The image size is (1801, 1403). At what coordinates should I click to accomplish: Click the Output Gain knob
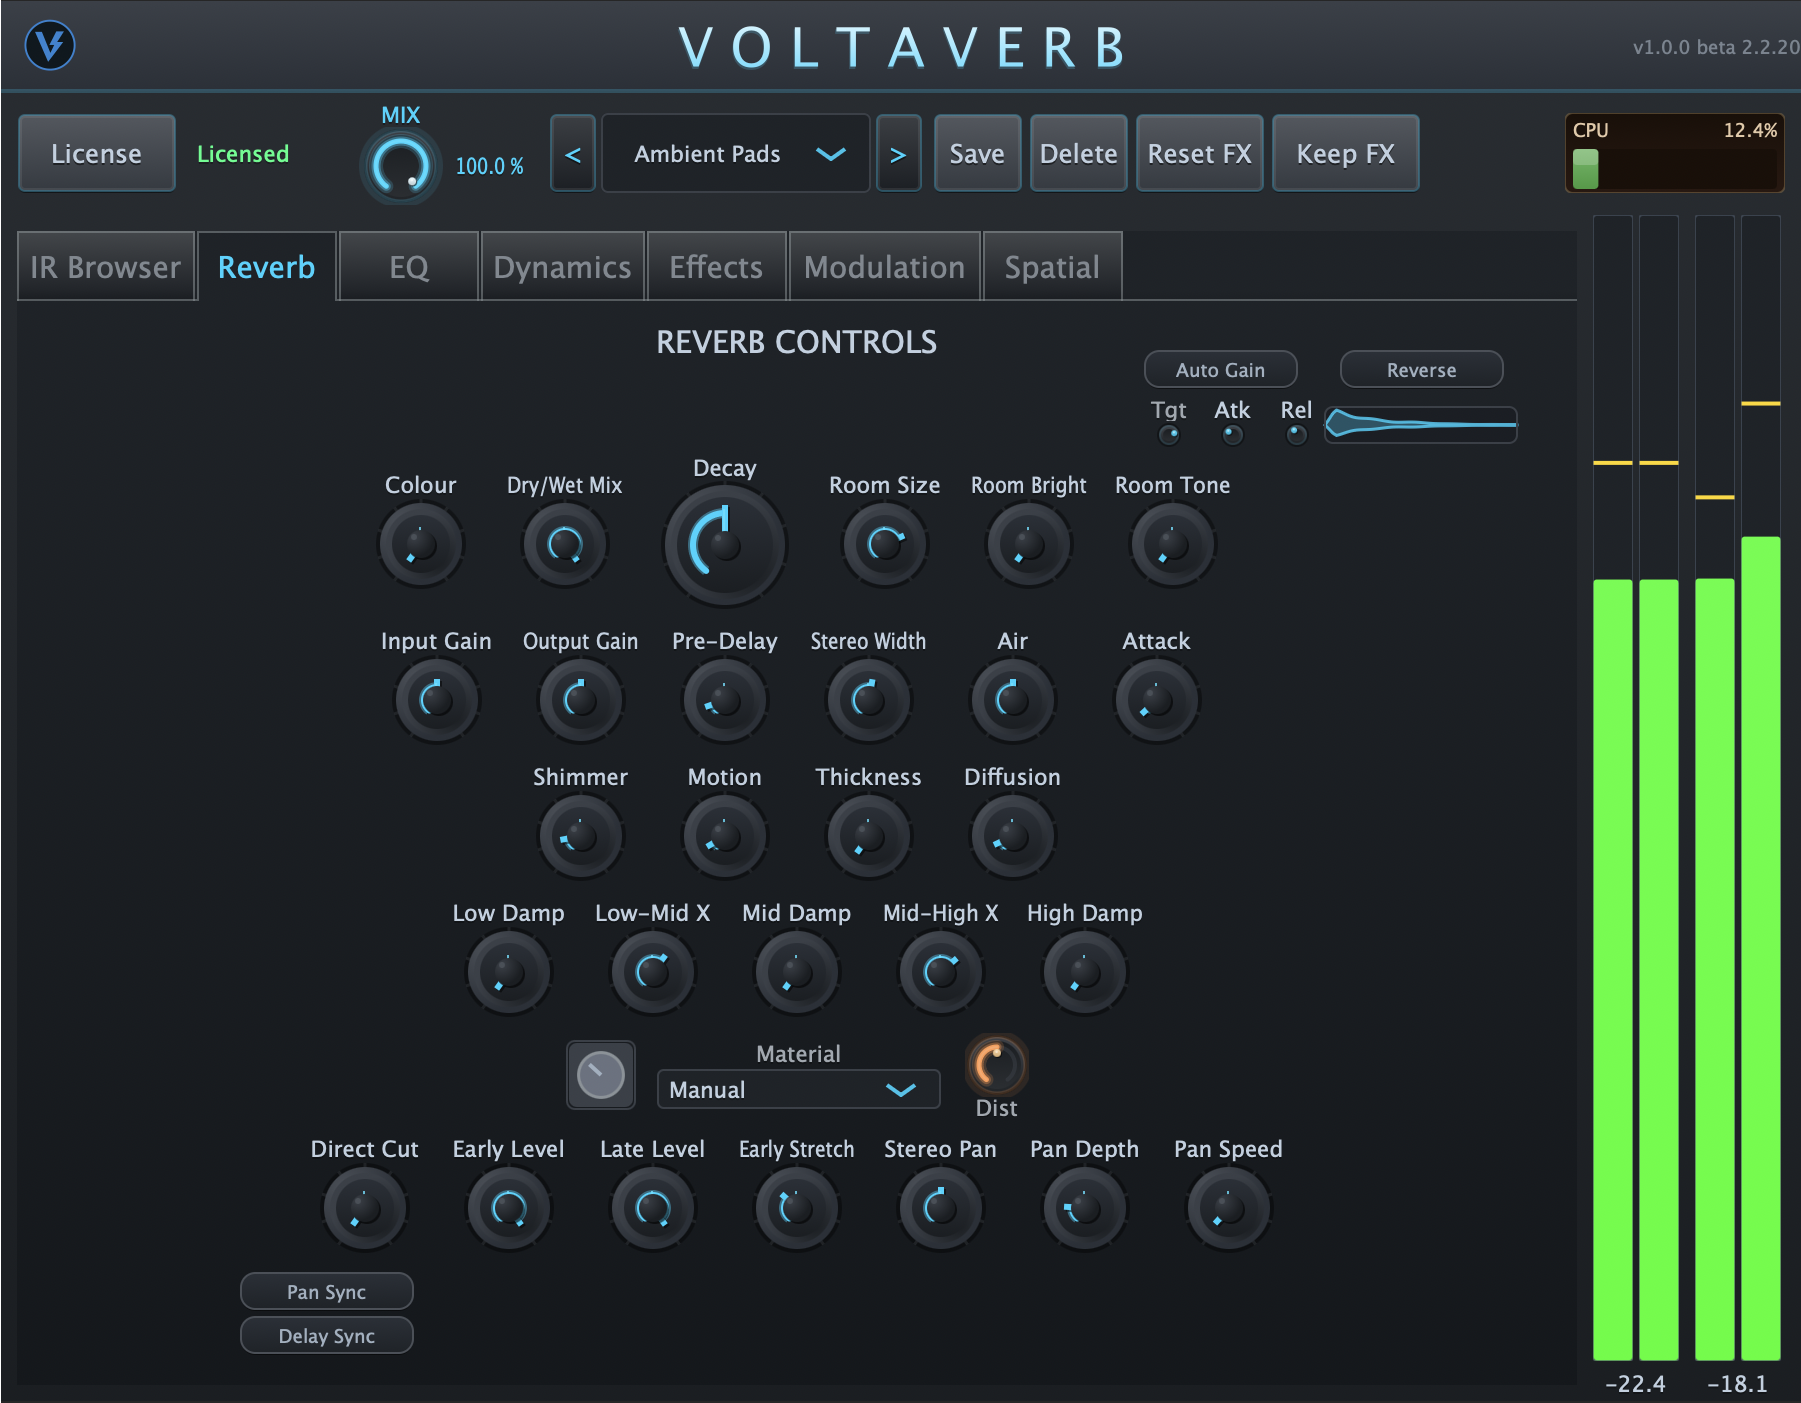click(x=581, y=700)
